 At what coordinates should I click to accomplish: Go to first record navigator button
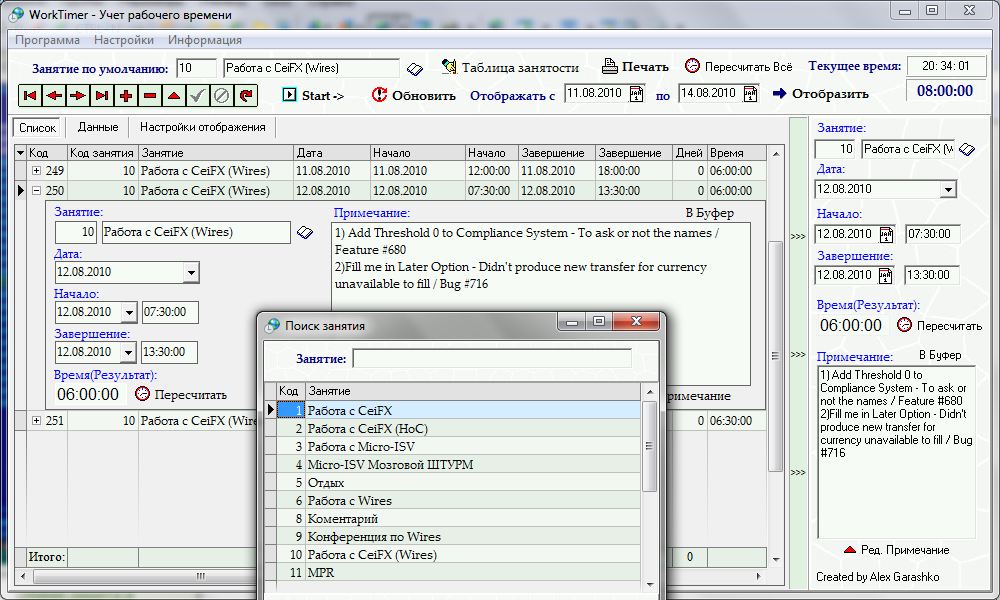(x=30, y=96)
